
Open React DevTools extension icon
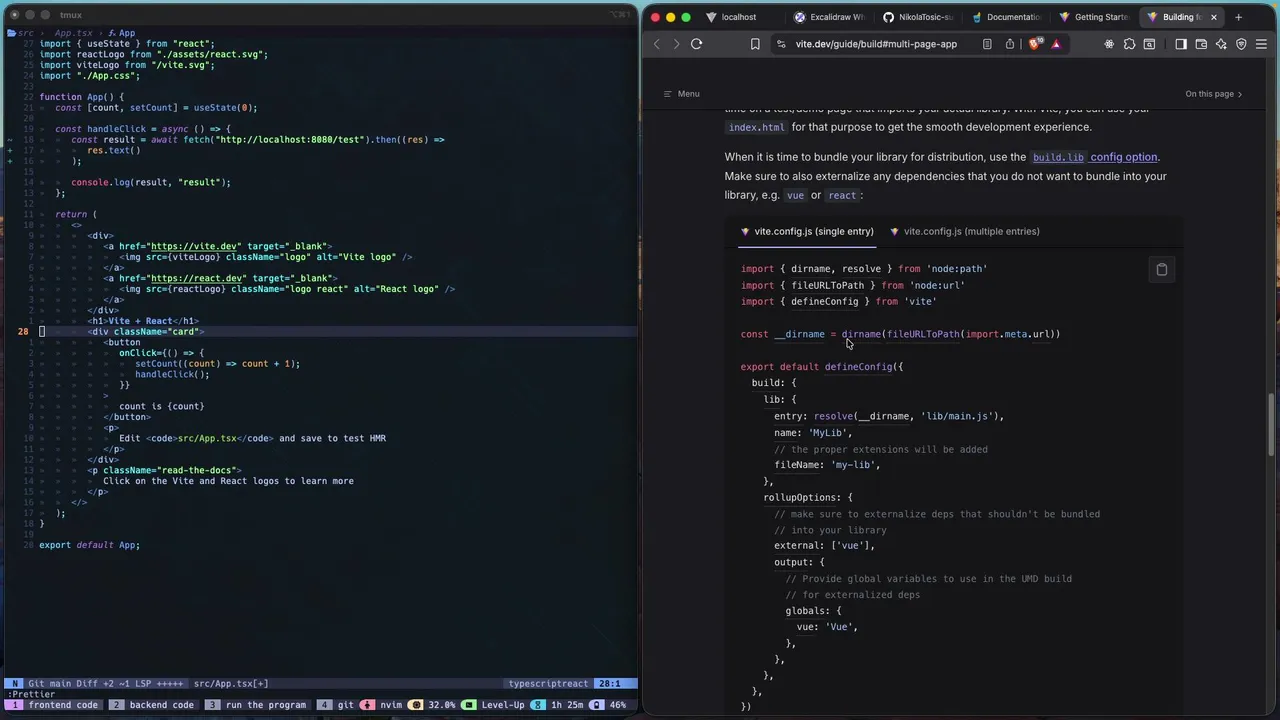1109,44
